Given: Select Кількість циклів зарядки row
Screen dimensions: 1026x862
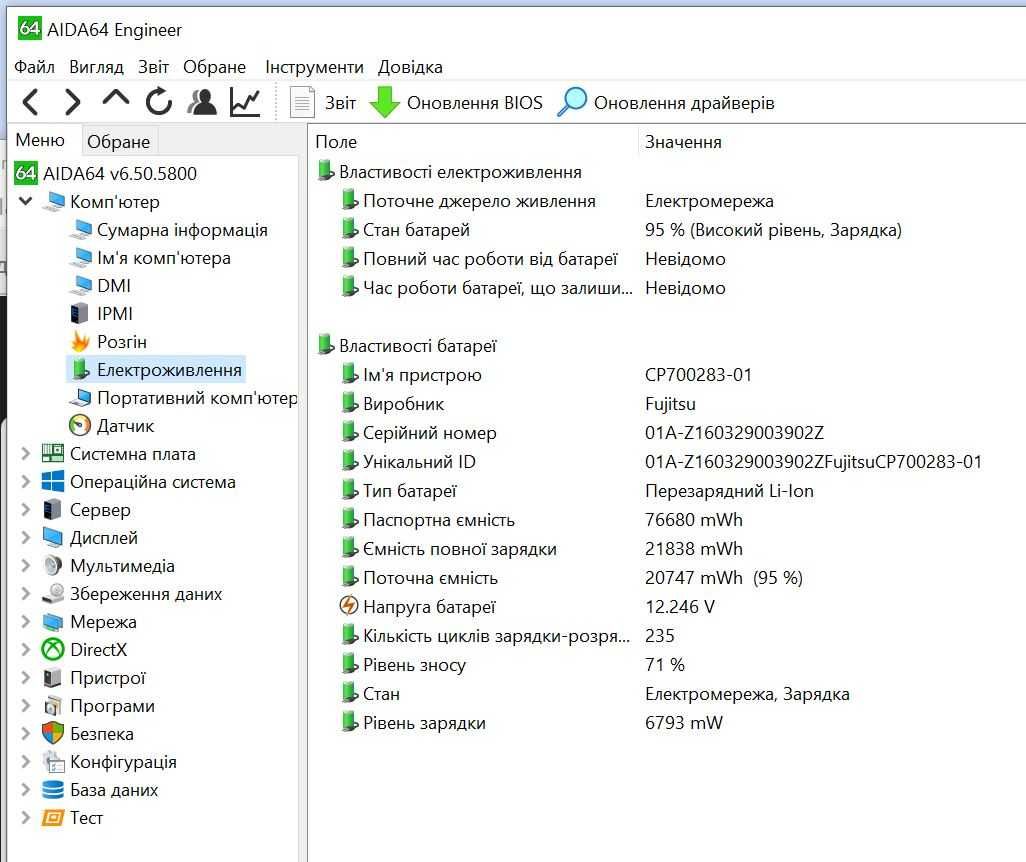Looking at the screenshot, I should [496, 636].
